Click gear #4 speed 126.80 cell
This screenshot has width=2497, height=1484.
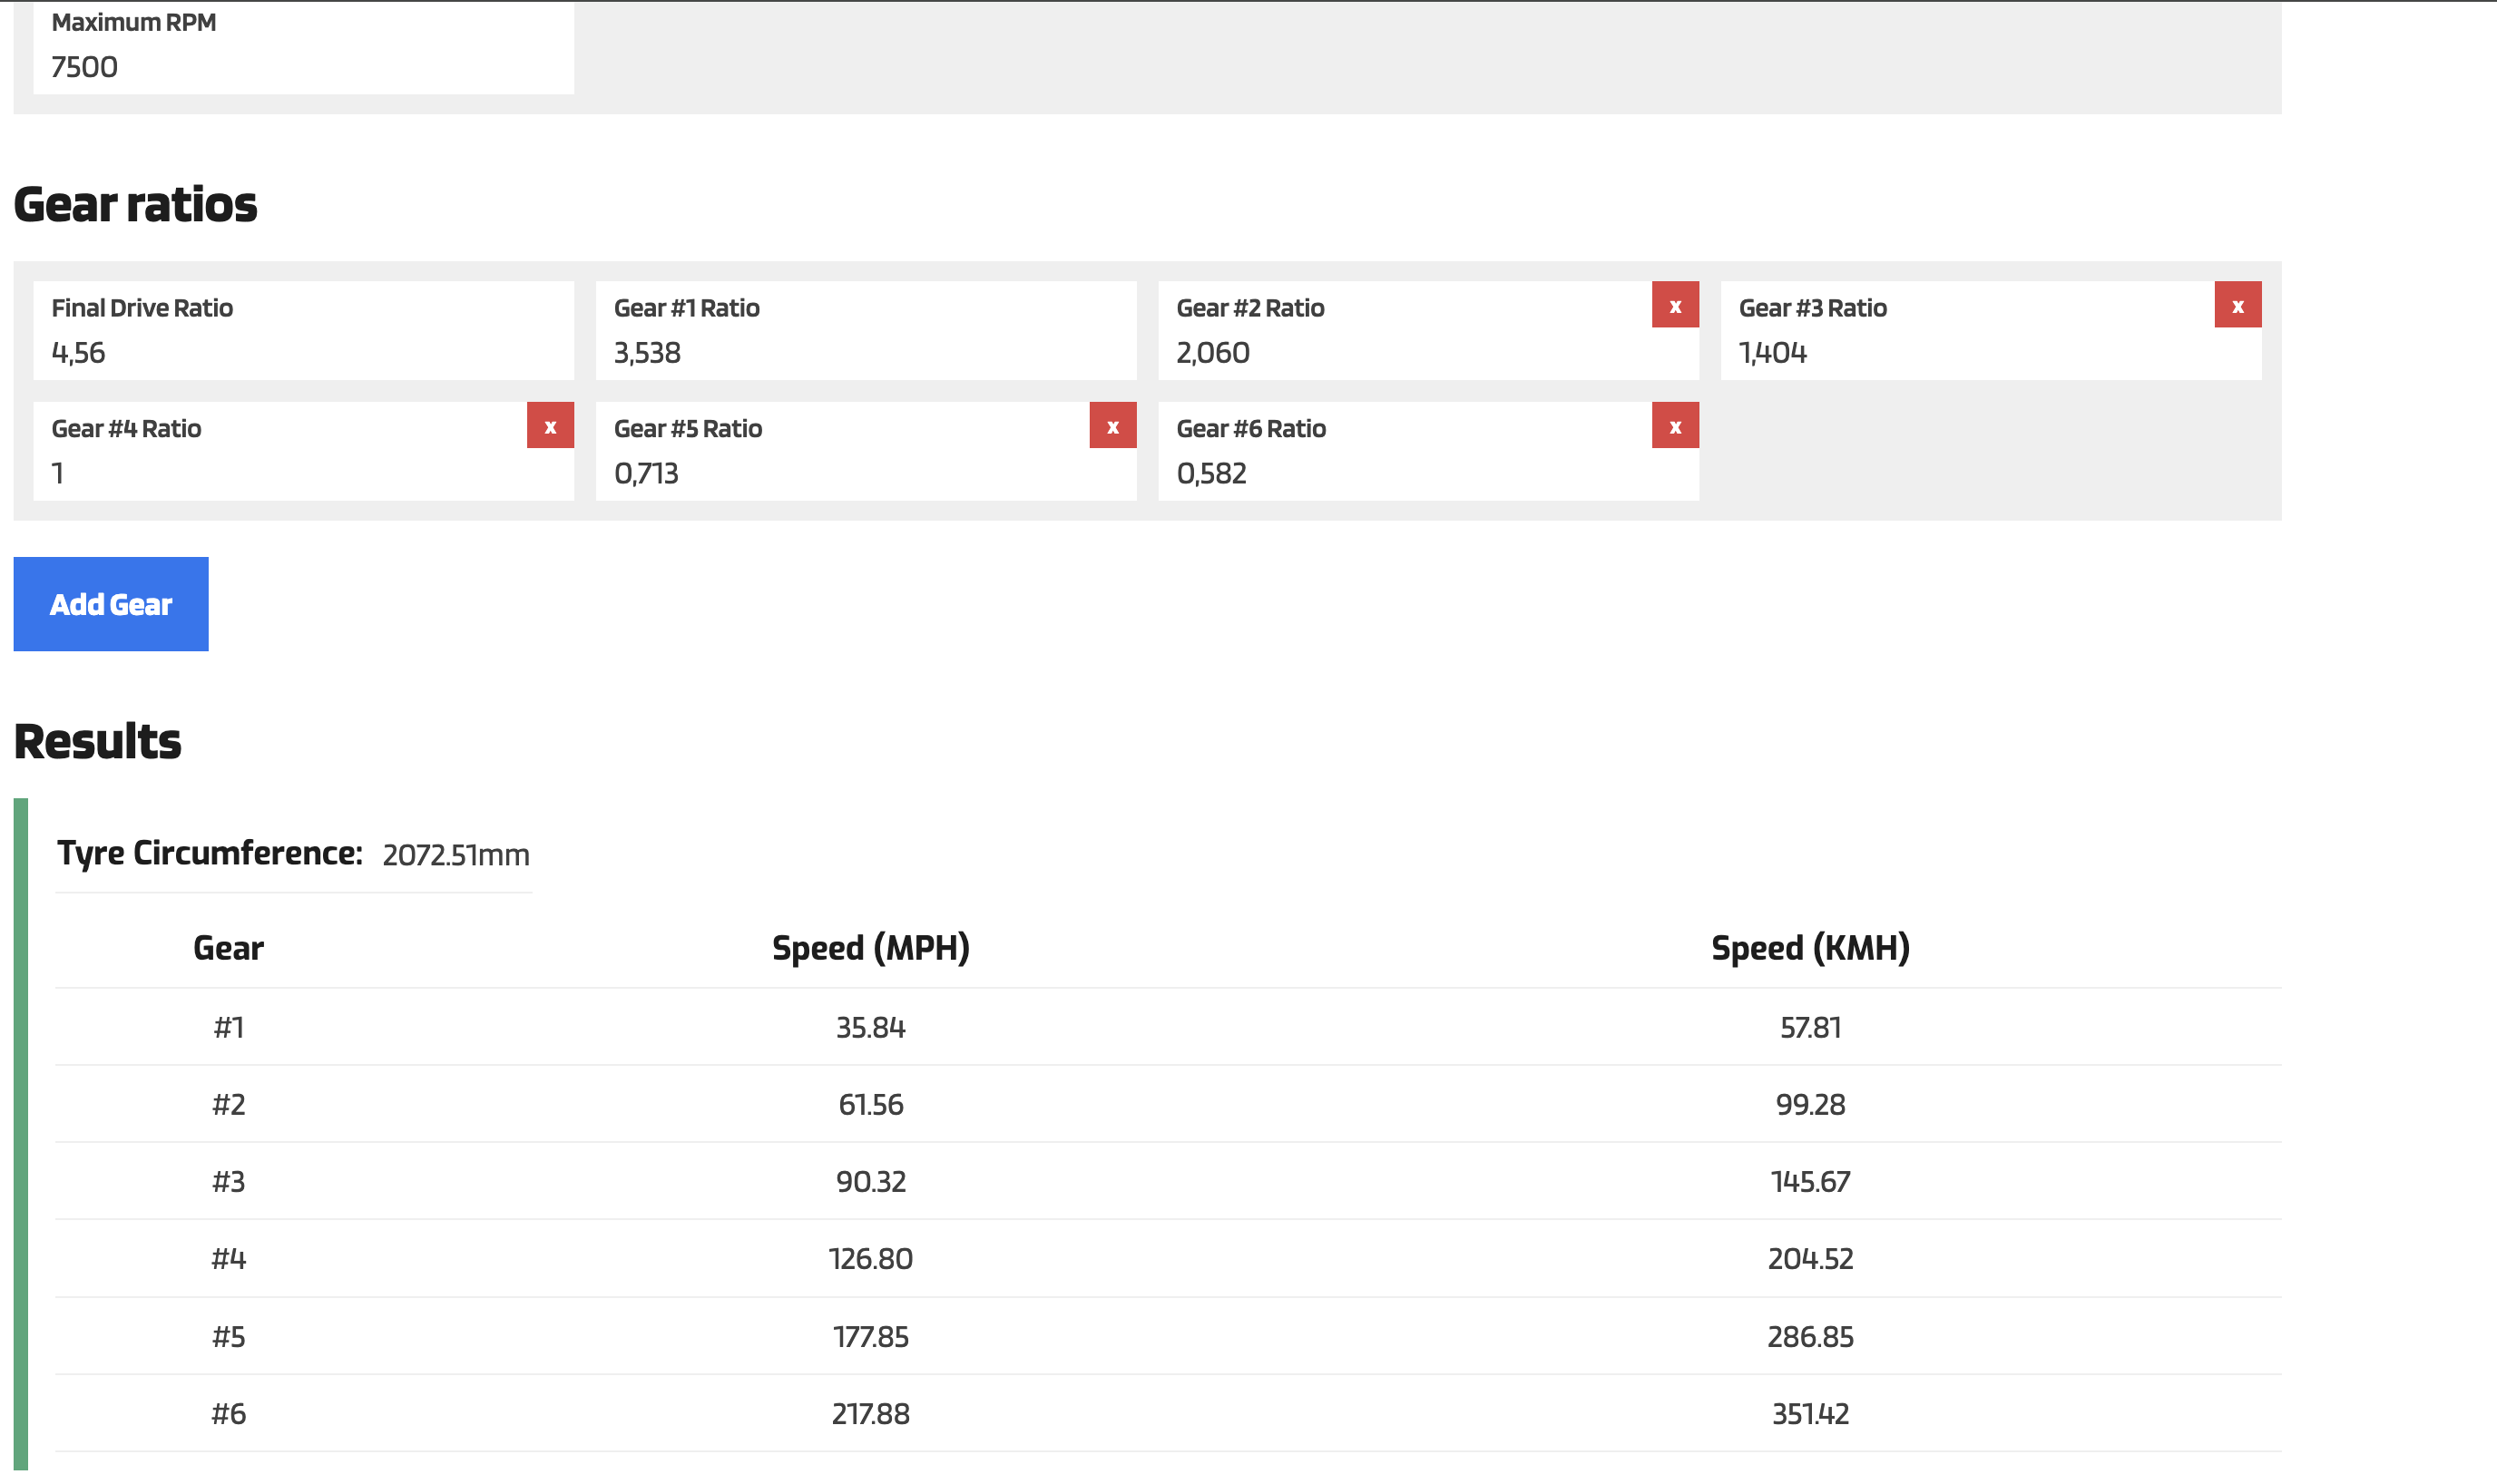tap(870, 1258)
